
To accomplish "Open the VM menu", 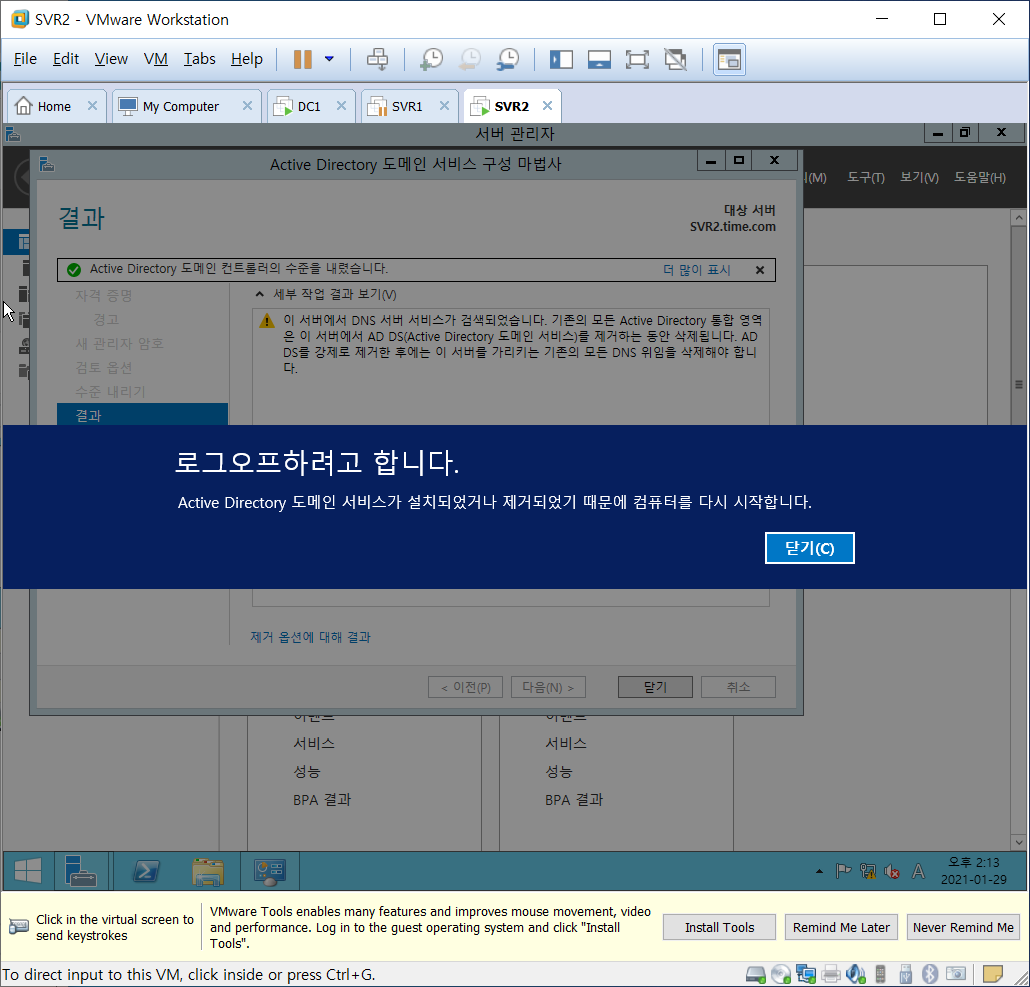I will point(156,59).
